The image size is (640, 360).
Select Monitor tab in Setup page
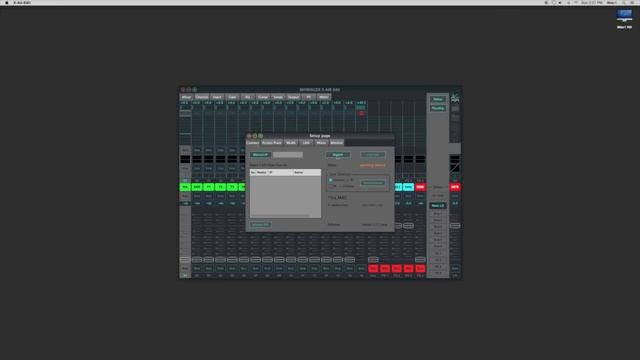[x=336, y=143]
